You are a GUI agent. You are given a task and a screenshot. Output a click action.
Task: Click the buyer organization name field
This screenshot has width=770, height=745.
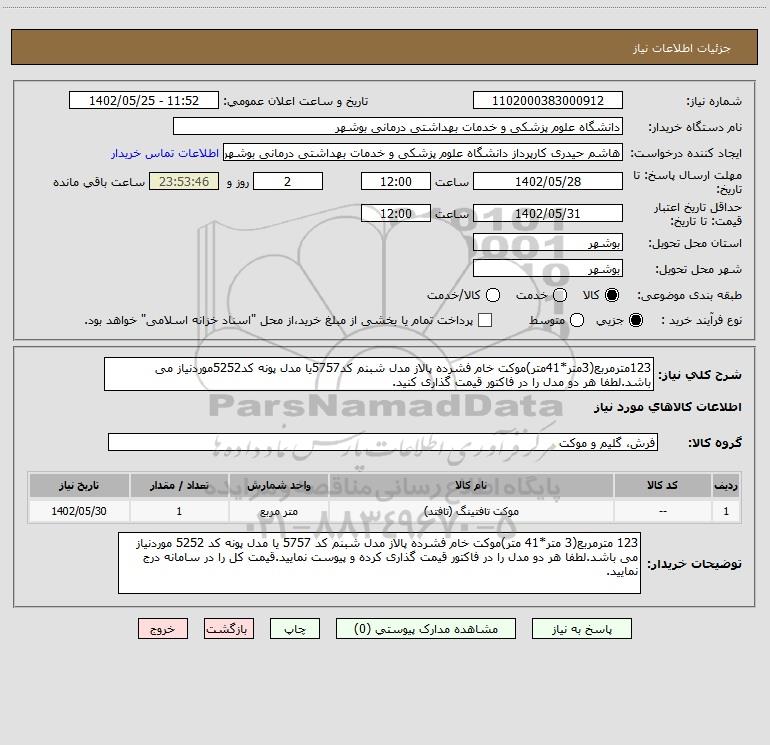398,127
